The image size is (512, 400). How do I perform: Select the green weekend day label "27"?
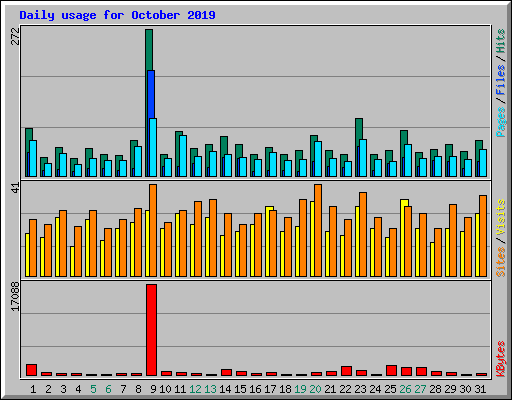pyautogui.click(x=420, y=389)
